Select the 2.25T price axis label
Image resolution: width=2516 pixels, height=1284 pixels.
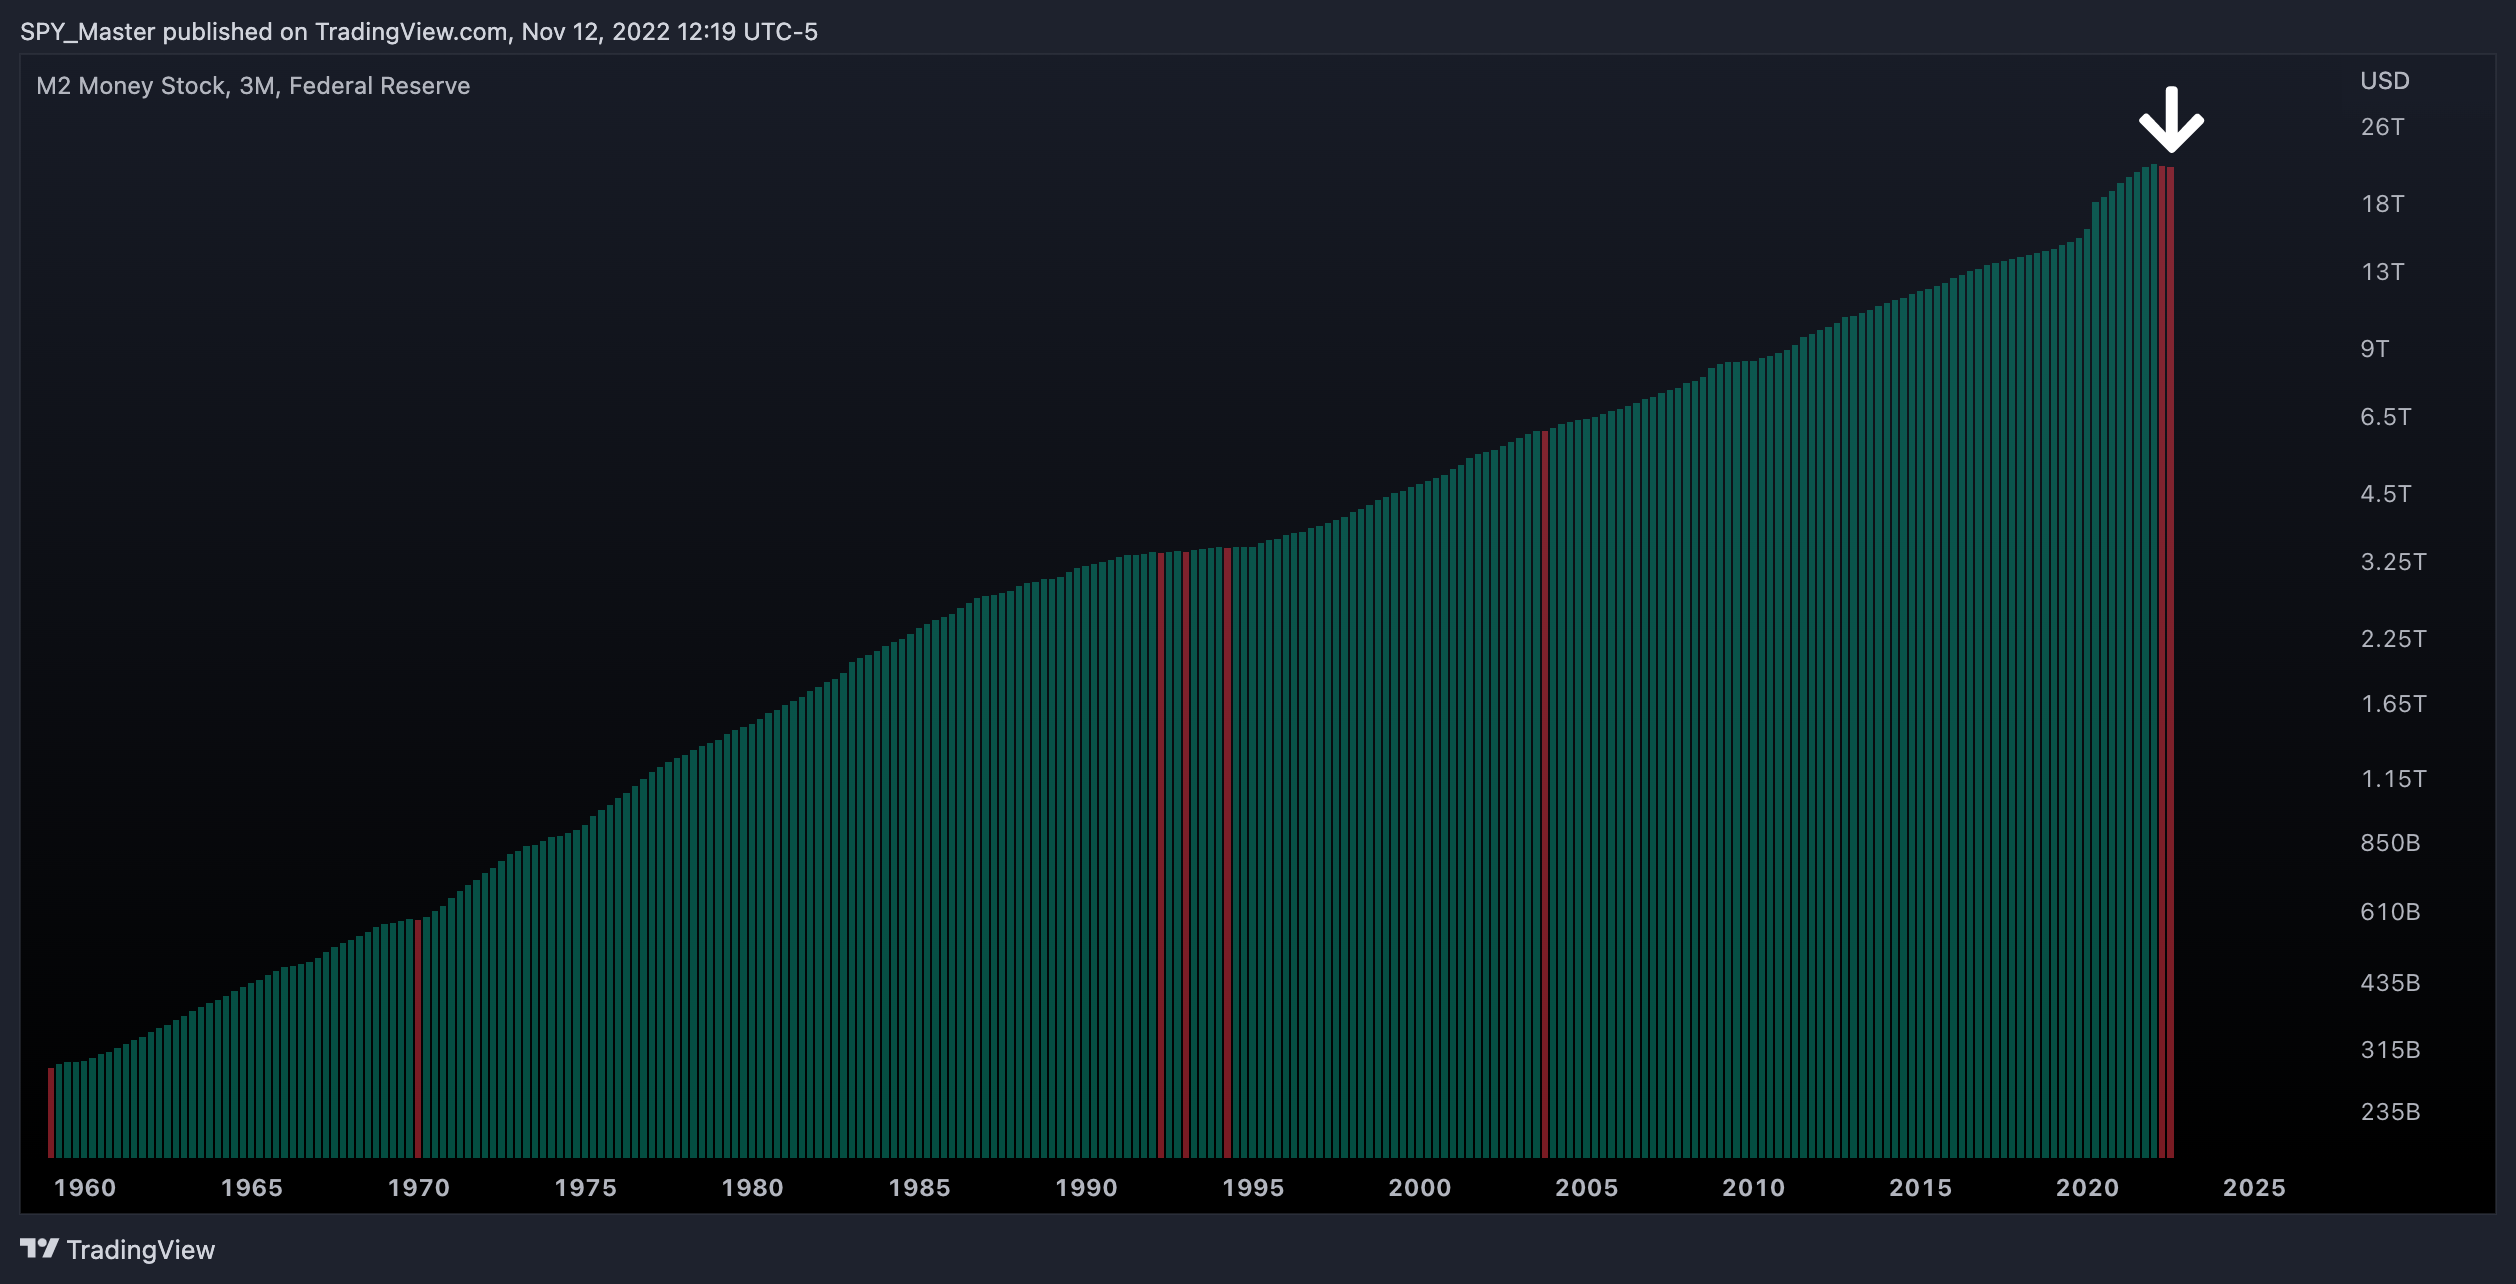(x=2394, y=639)
